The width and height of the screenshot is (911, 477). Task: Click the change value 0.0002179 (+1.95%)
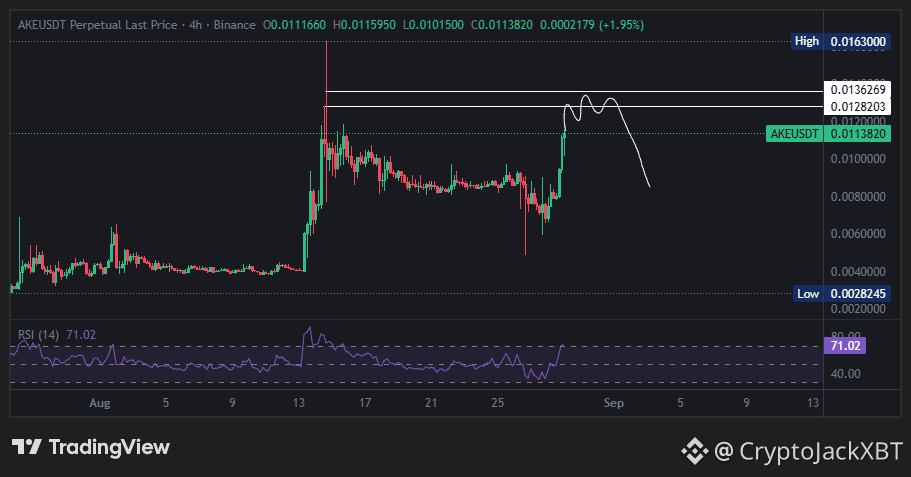point(592,25)
